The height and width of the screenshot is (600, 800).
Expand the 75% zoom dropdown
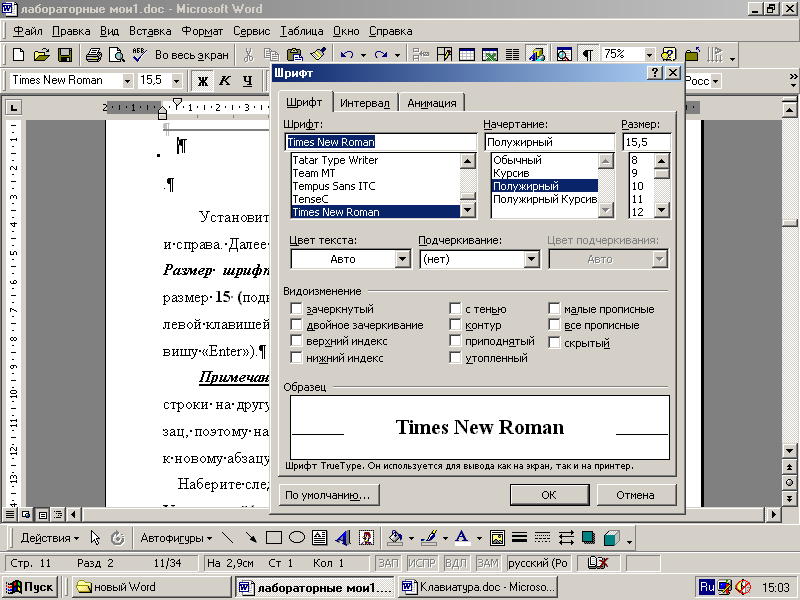(649, 55)
